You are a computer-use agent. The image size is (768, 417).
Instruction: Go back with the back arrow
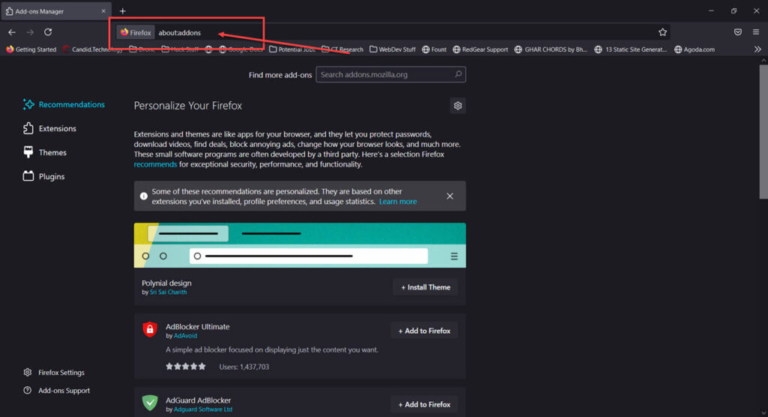[12, 32]
